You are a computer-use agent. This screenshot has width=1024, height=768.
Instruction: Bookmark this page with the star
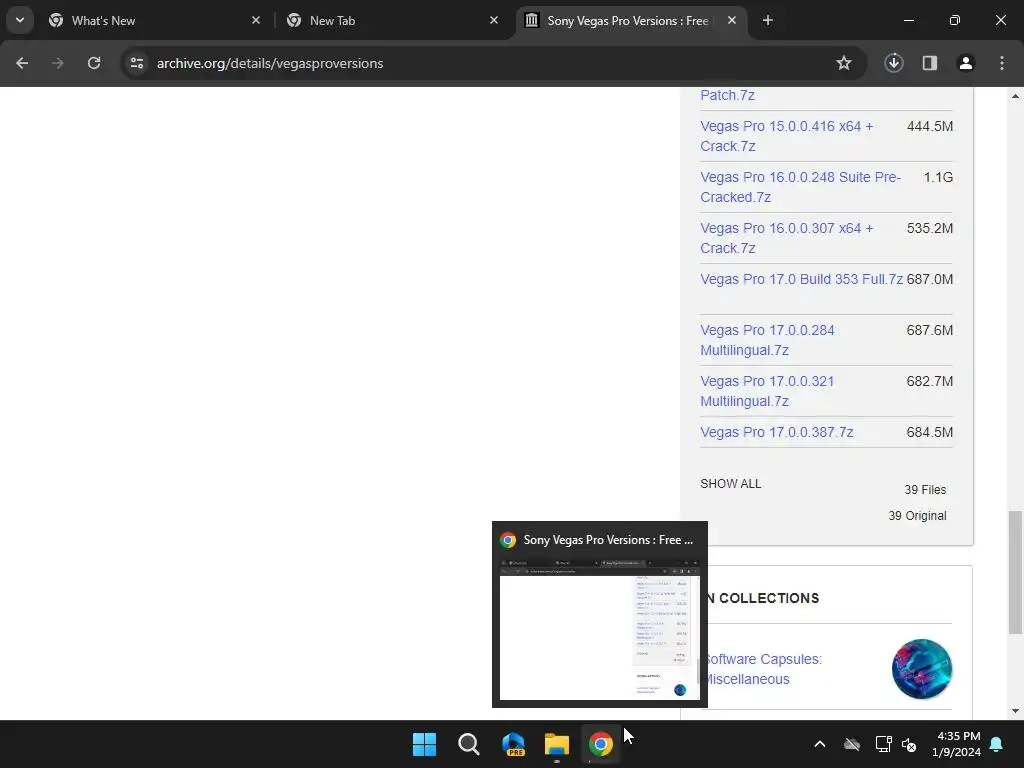point(844,63)
